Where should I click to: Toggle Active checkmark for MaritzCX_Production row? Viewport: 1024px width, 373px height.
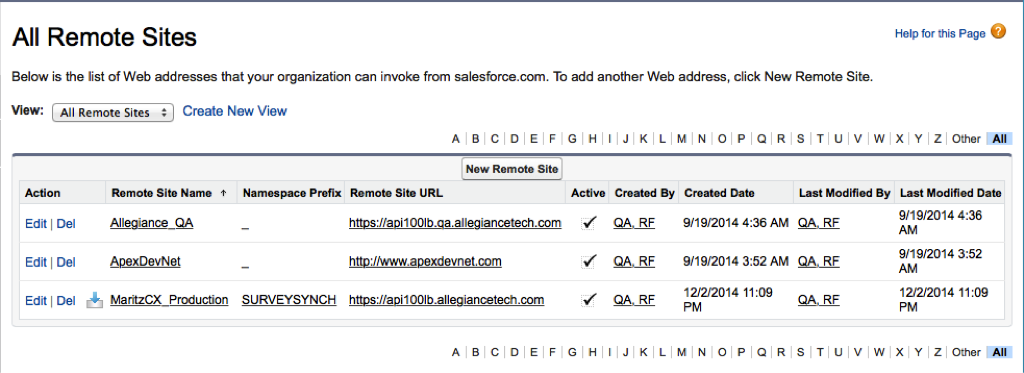[x=589, y=300]
